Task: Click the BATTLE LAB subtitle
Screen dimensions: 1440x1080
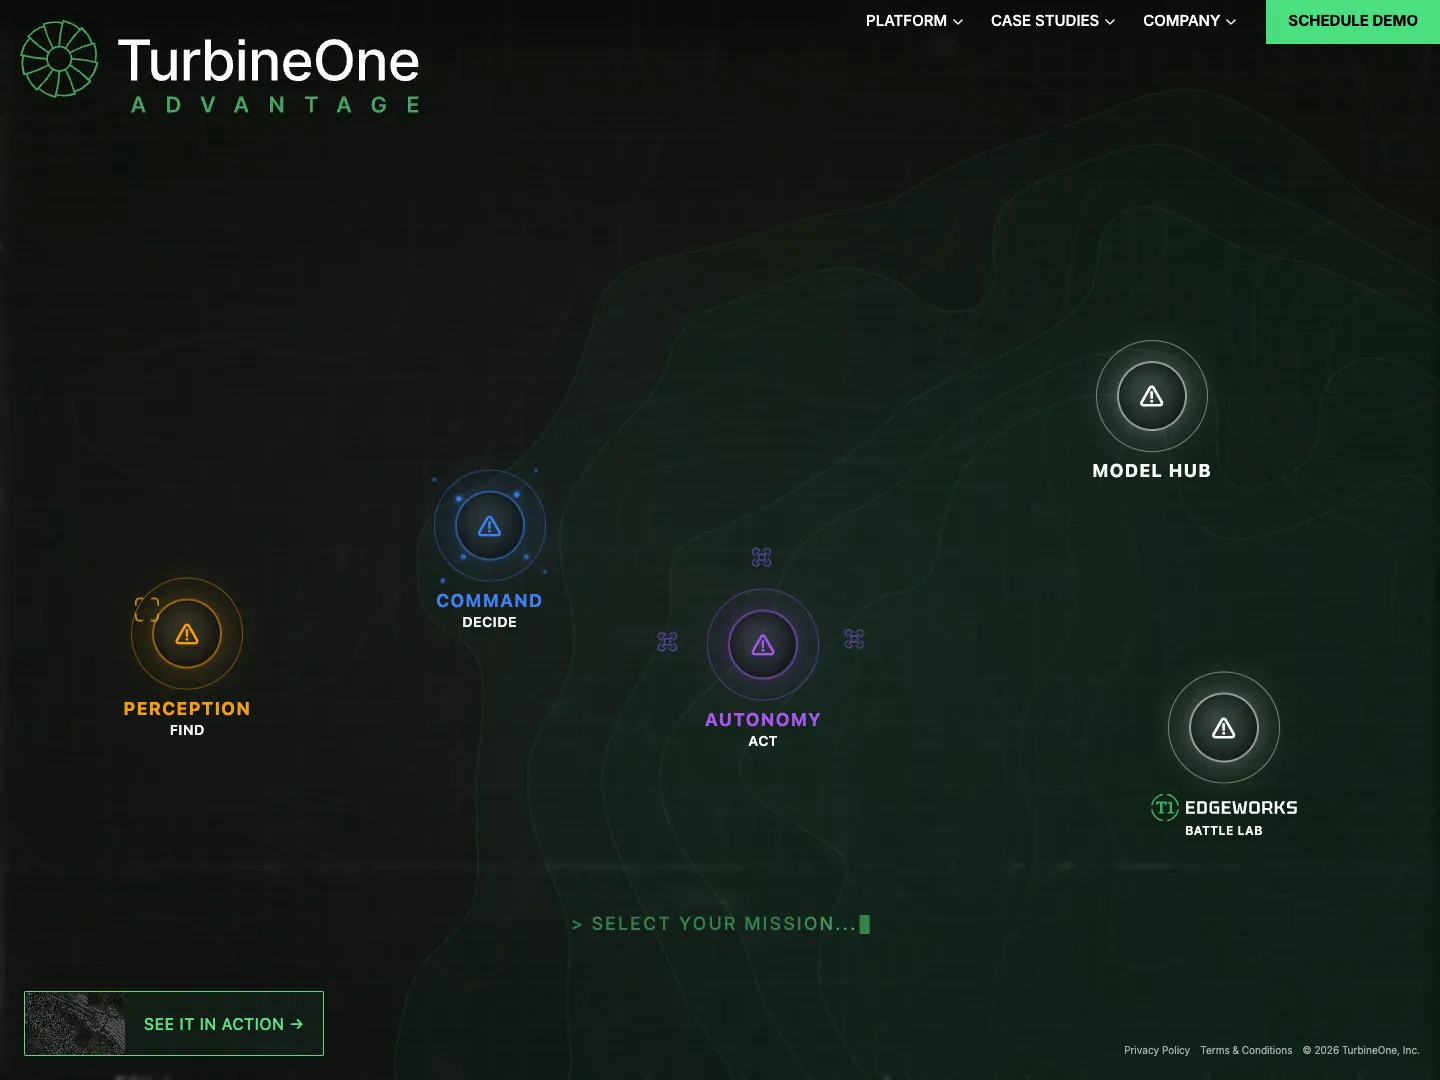Action: (1224, 830)
